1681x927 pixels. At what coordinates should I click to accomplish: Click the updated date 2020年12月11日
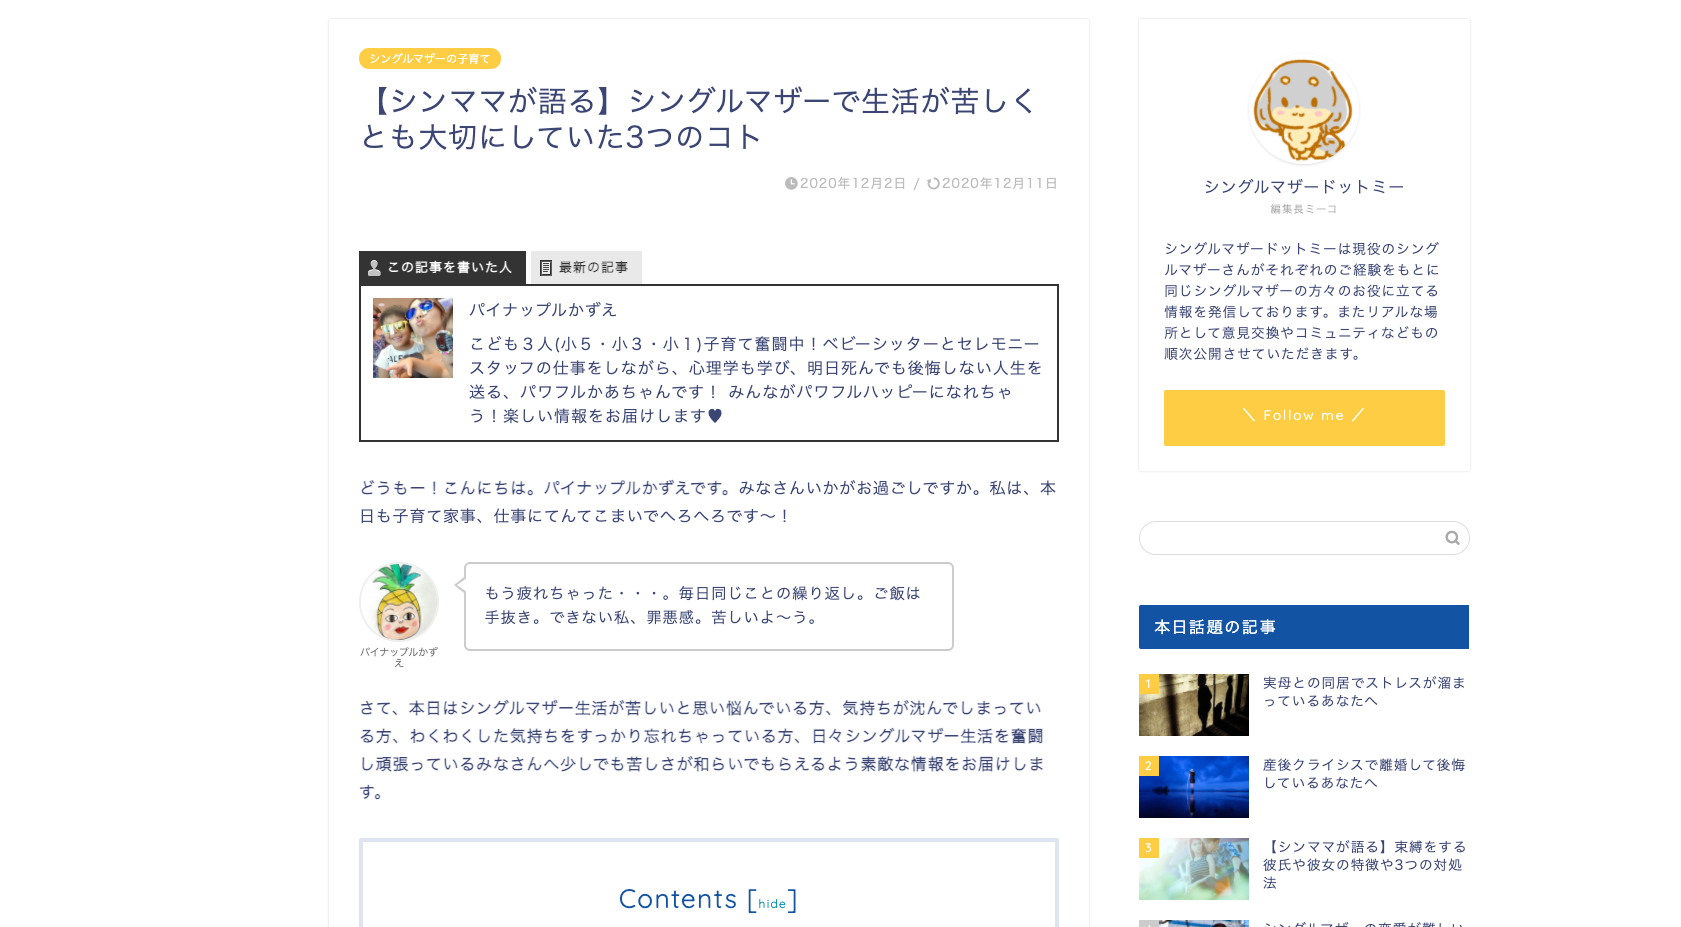click(999, 183)
